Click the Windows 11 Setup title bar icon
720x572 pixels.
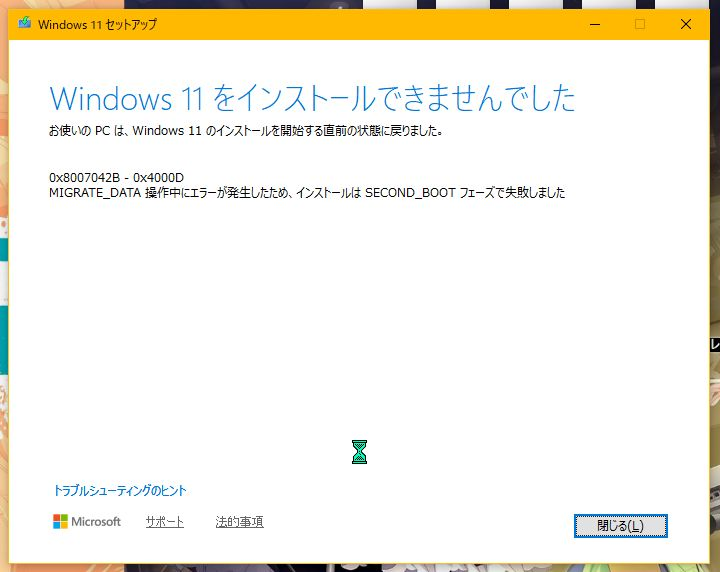pyautogui.click(x=24, y=23)
